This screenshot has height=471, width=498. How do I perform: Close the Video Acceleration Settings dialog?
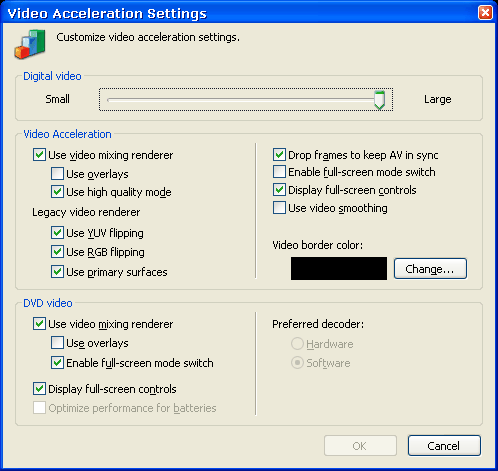485,13
